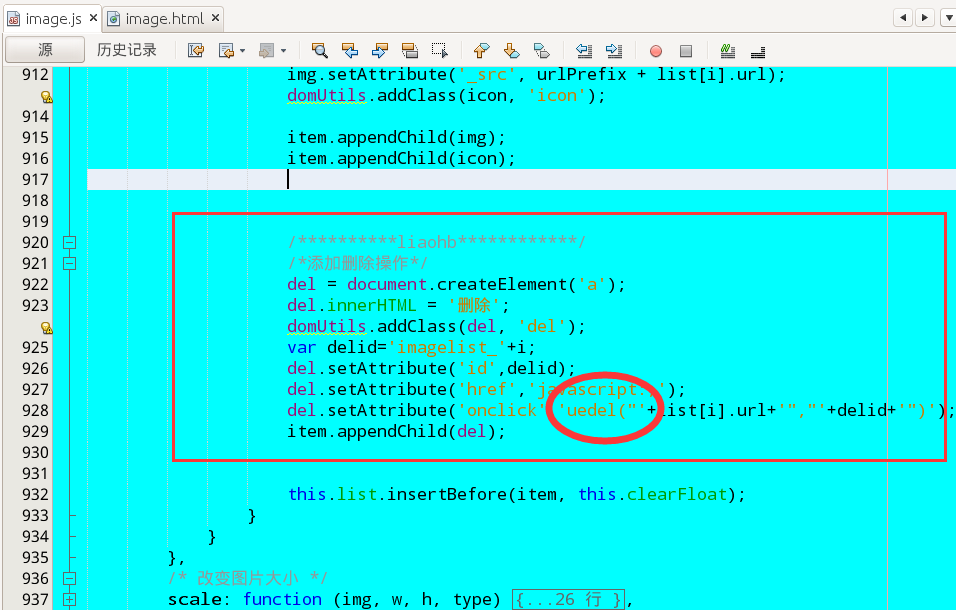Open the Back navigation dropdown arrow
The width and height of the screenshot is (956, 610).
(x=243, y=50)
